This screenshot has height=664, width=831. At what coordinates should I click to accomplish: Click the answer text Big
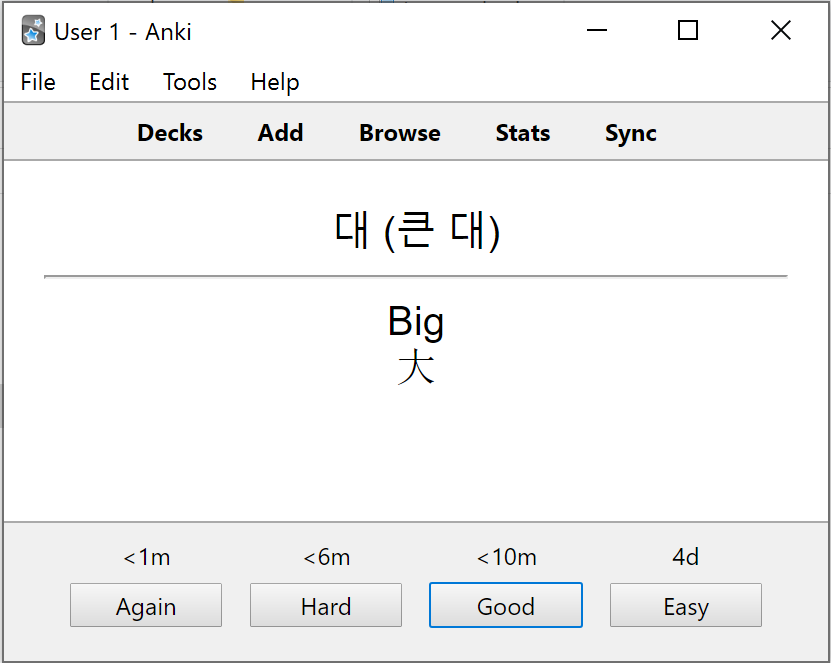click(x=416, y=321)
